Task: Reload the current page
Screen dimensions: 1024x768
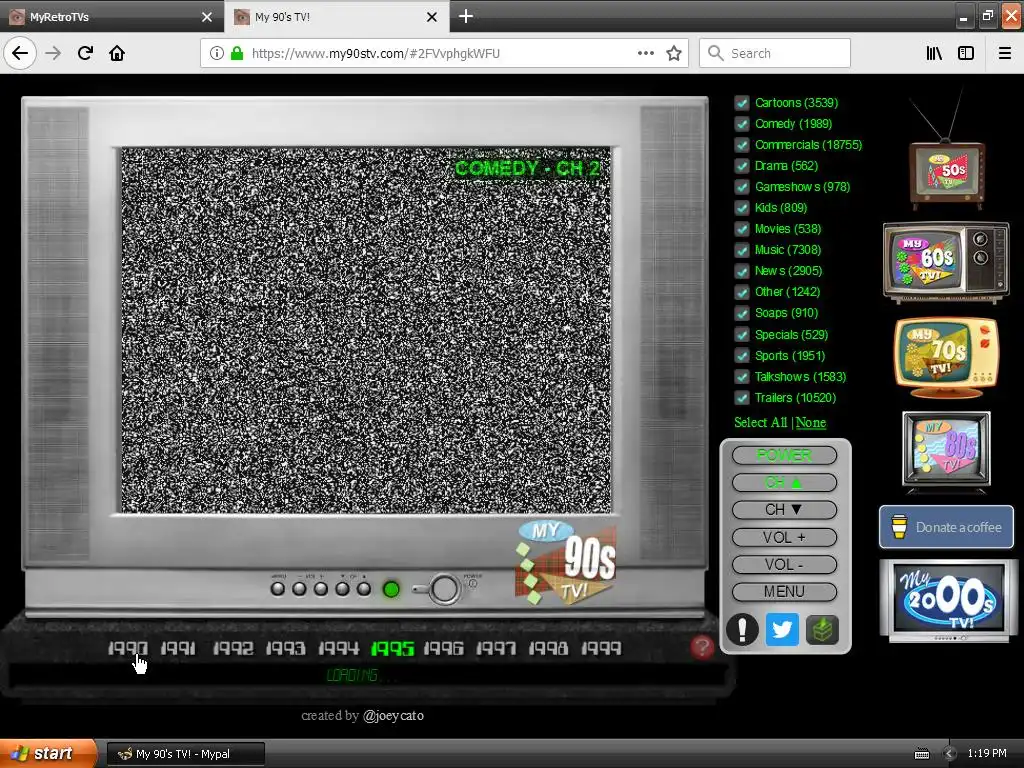Action: [x=85, y=53]
